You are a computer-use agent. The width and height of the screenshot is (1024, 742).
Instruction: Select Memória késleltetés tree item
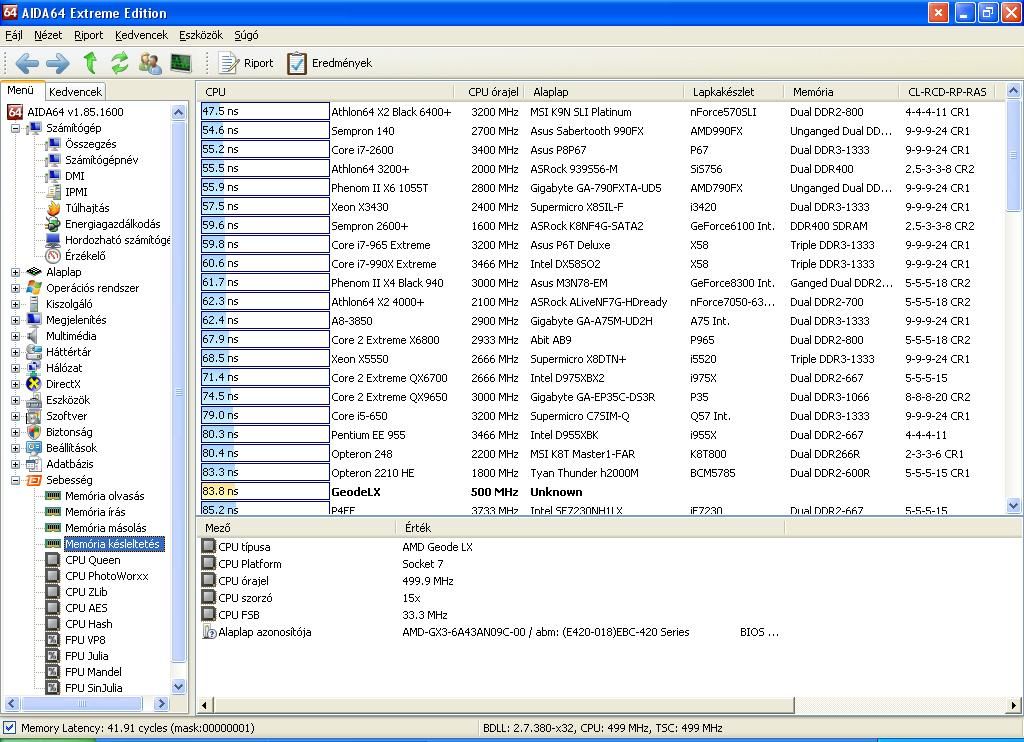tap(112, 544)
